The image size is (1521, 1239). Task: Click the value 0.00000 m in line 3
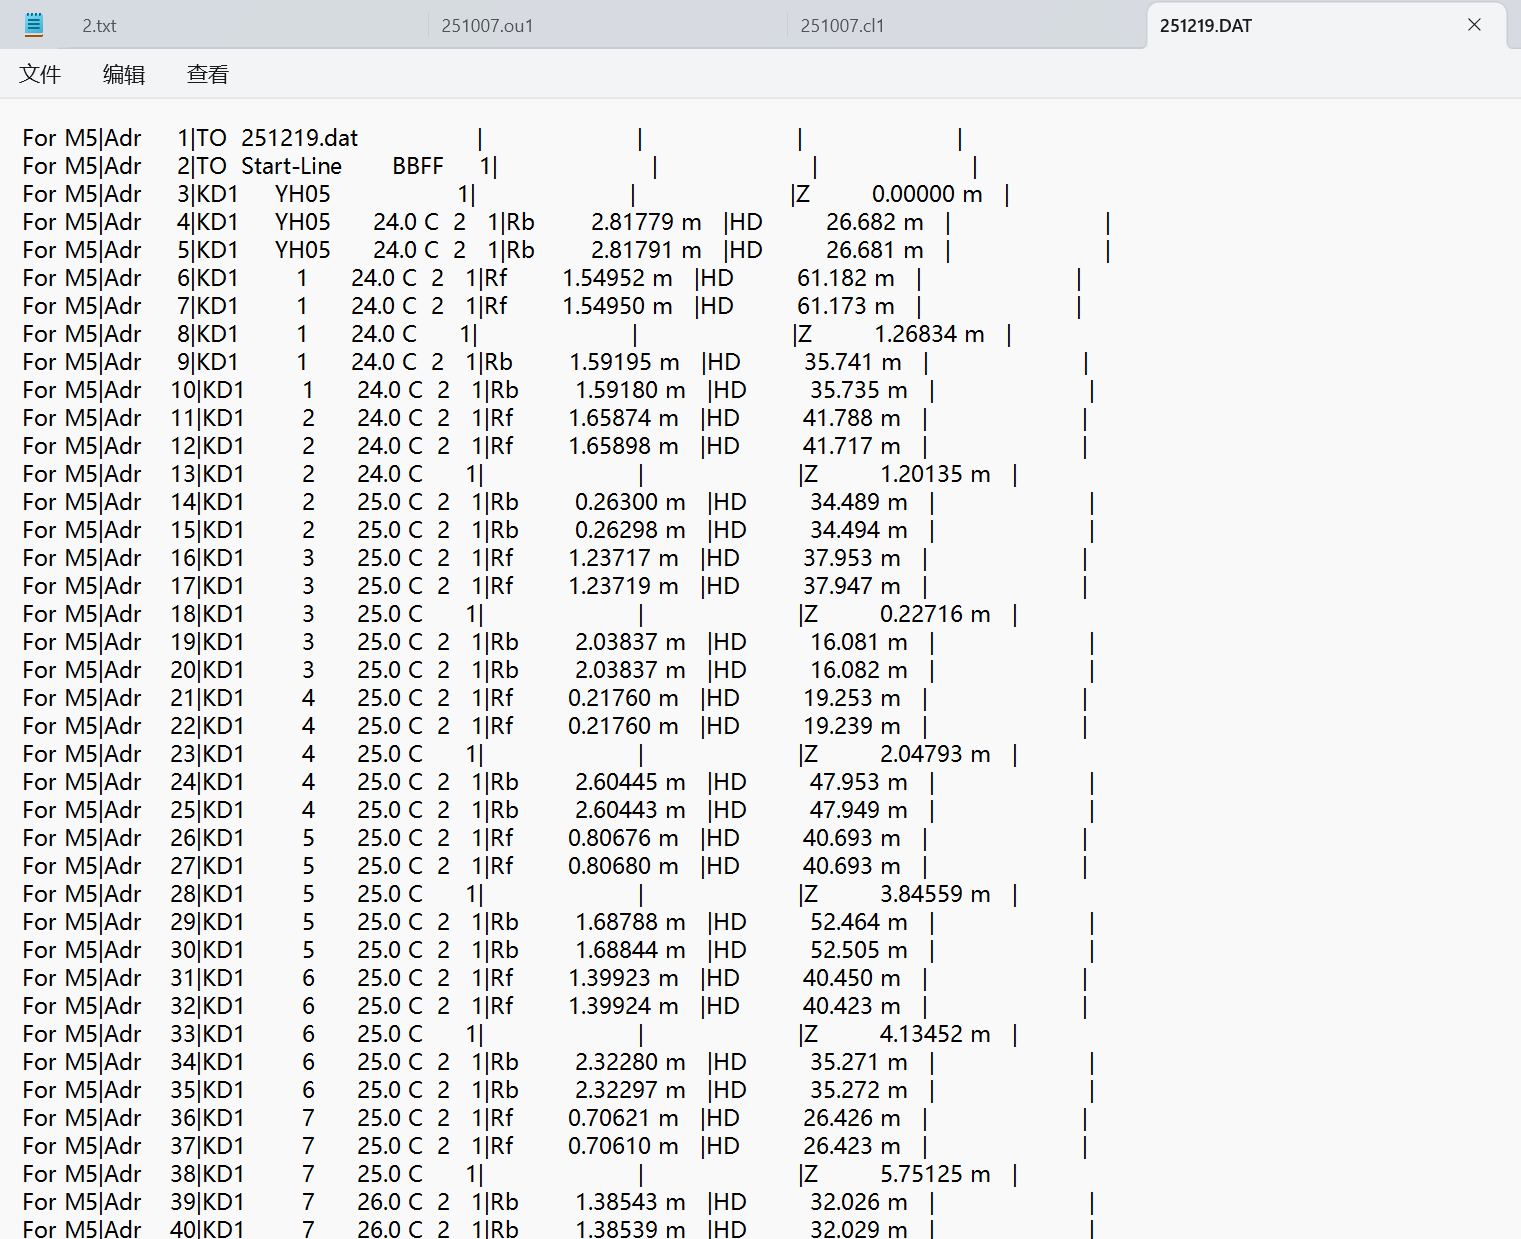pyautogui.click(x=927, y=194)
